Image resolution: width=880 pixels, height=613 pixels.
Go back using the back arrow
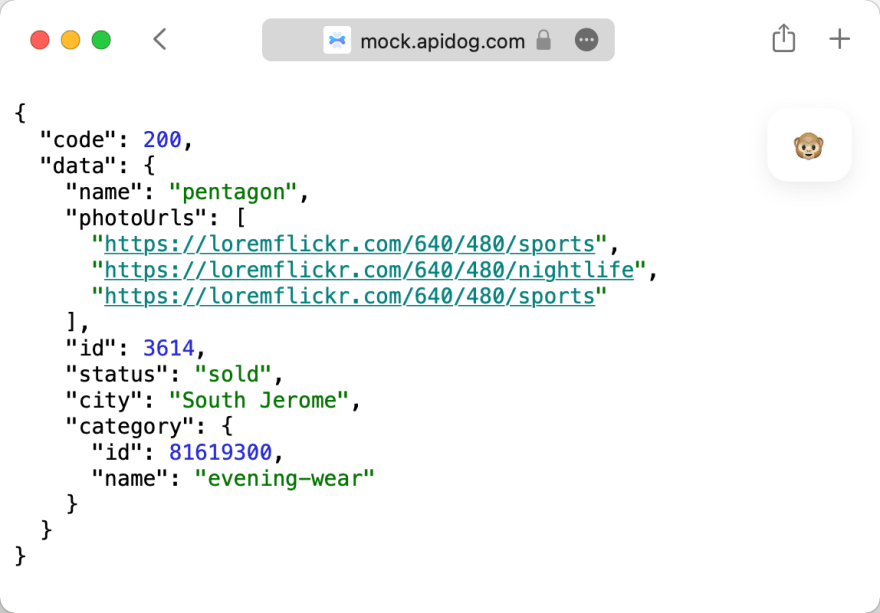pos(160,40)
